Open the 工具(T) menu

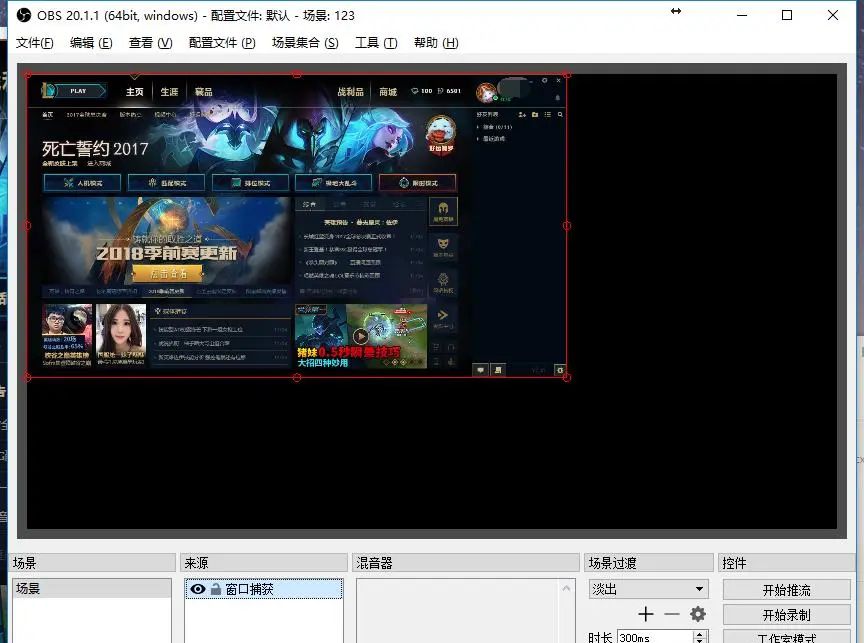point(376,42)
